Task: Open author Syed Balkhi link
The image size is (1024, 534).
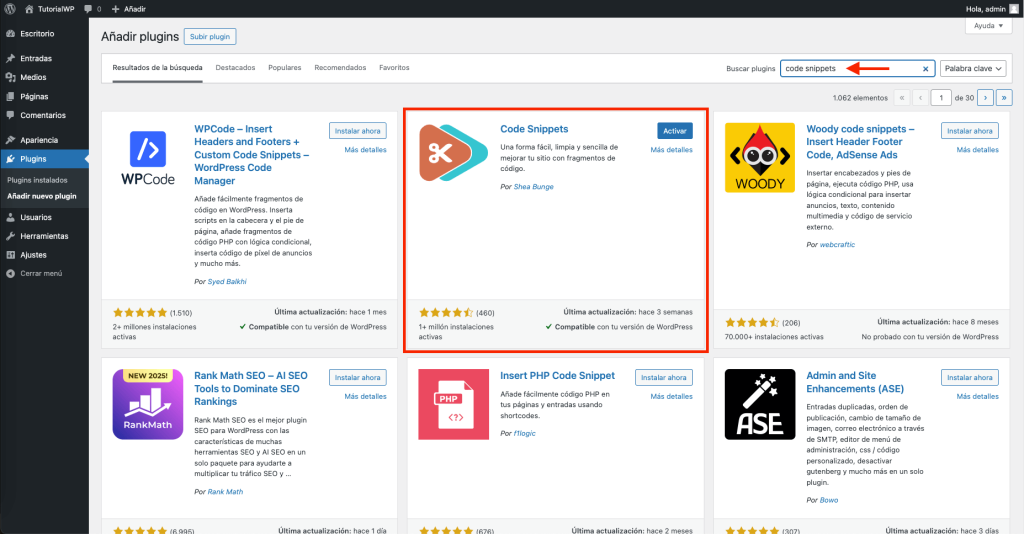Action: [227, 282]
